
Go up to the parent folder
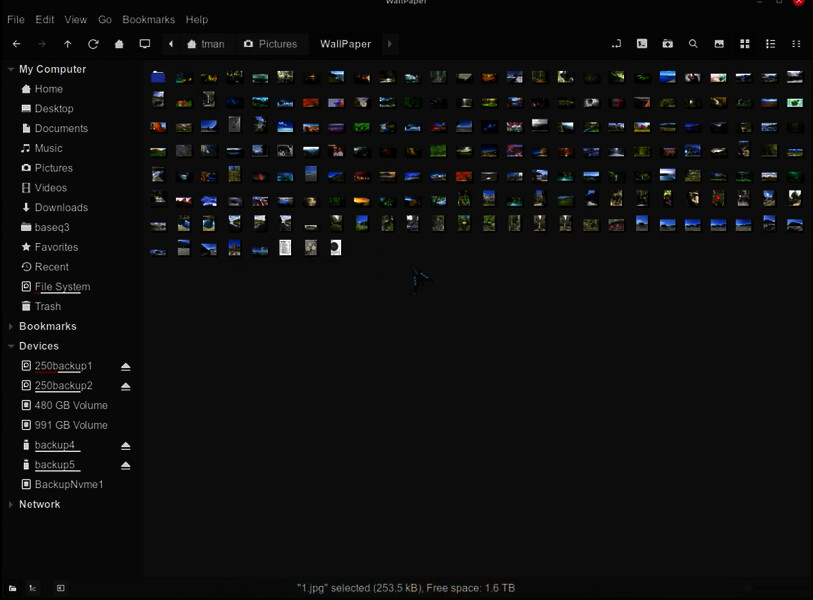click(67, 44)
